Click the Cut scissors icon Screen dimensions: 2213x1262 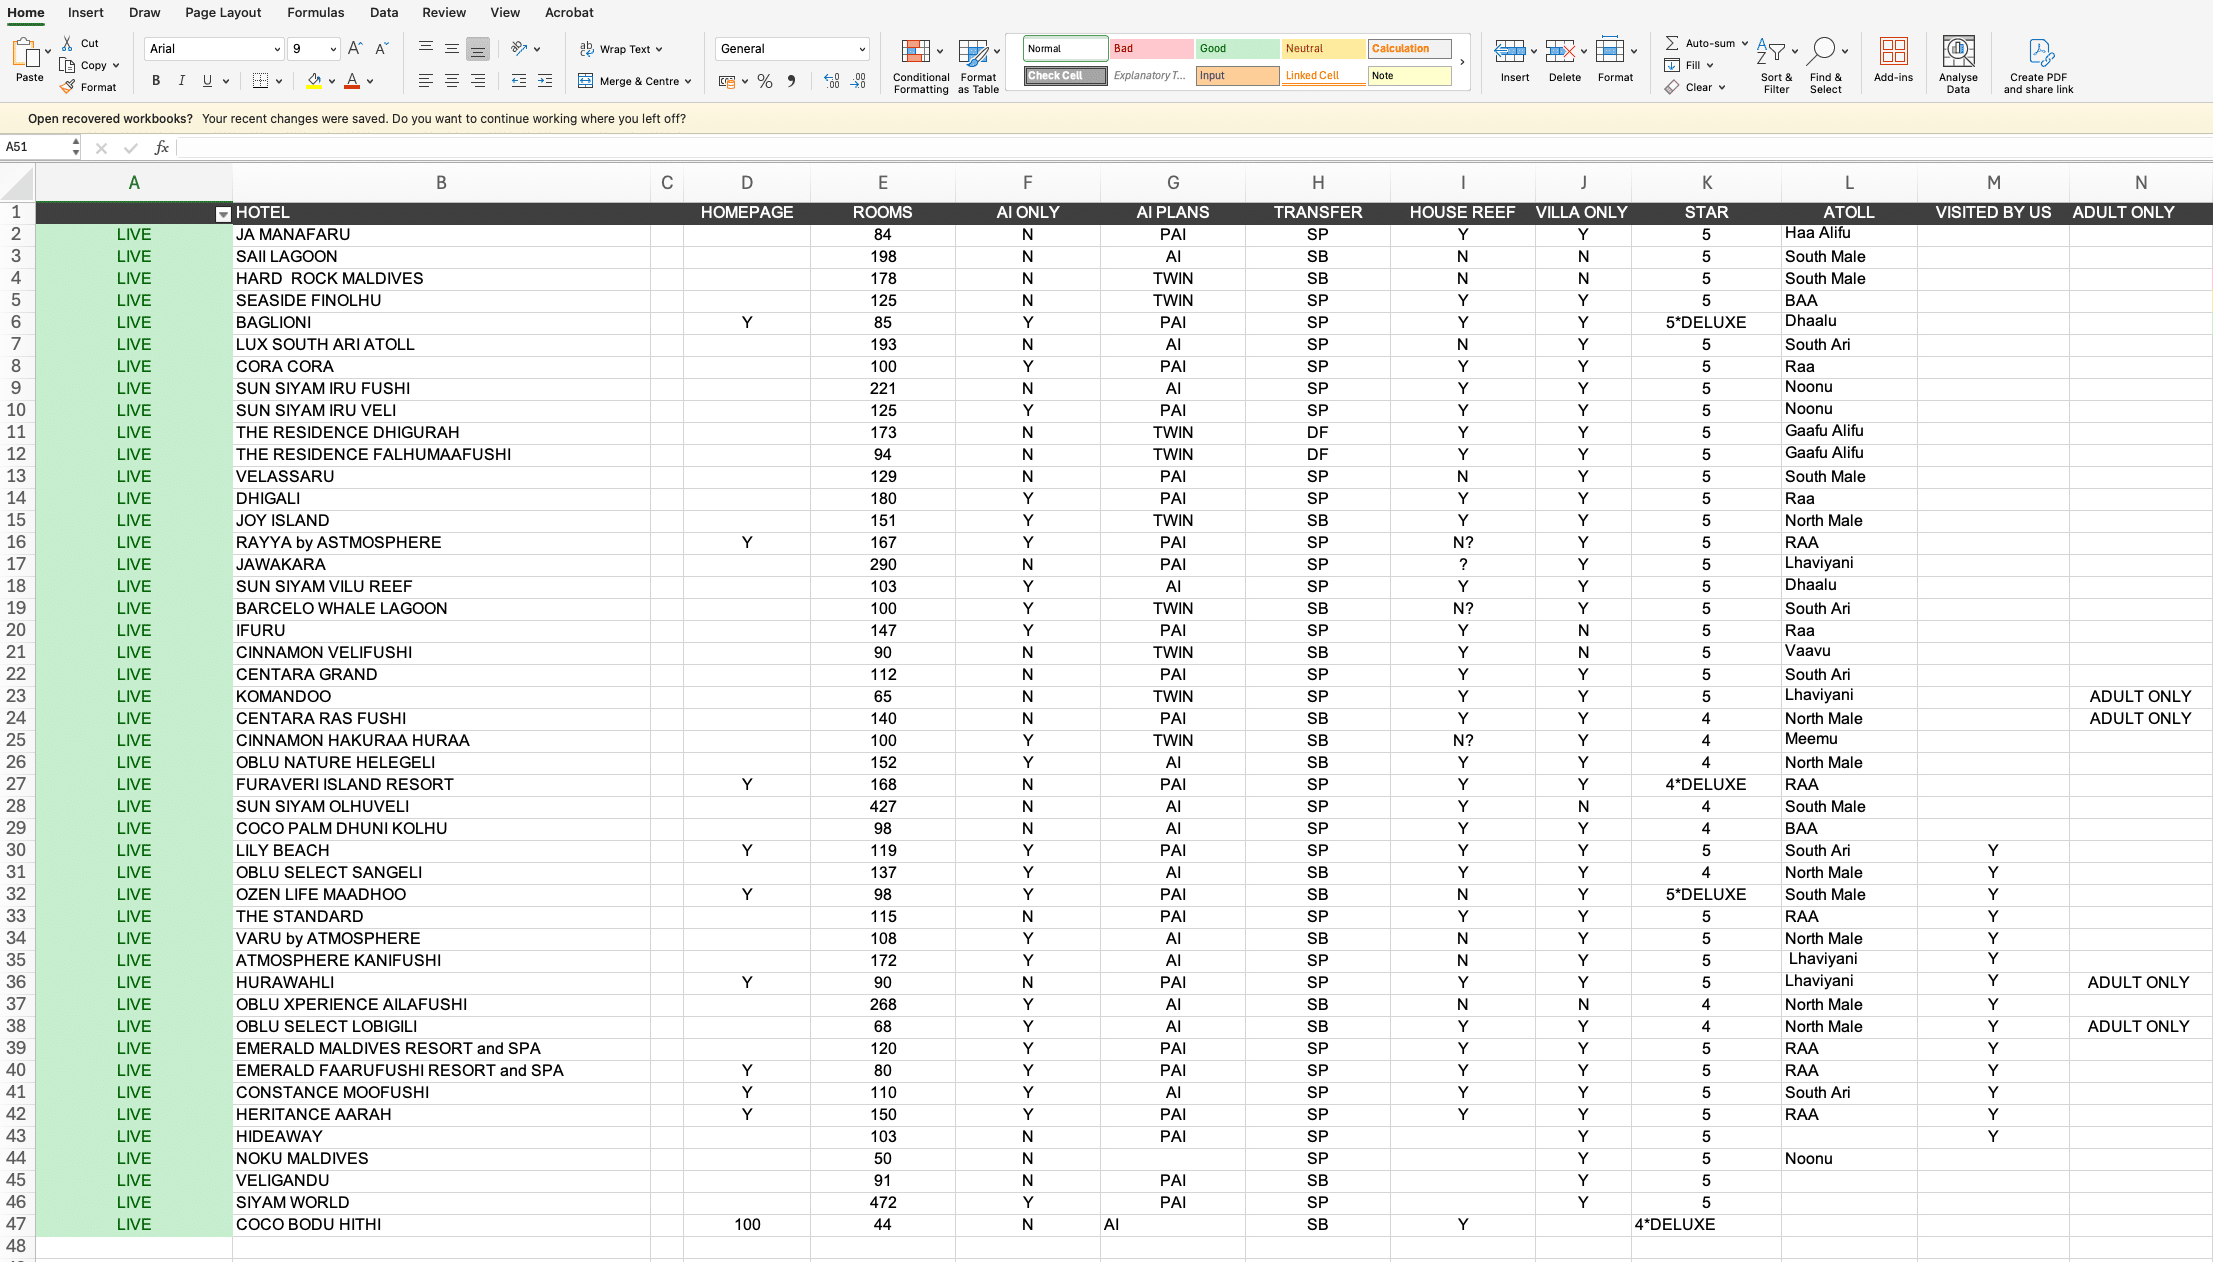pos(67,43)
